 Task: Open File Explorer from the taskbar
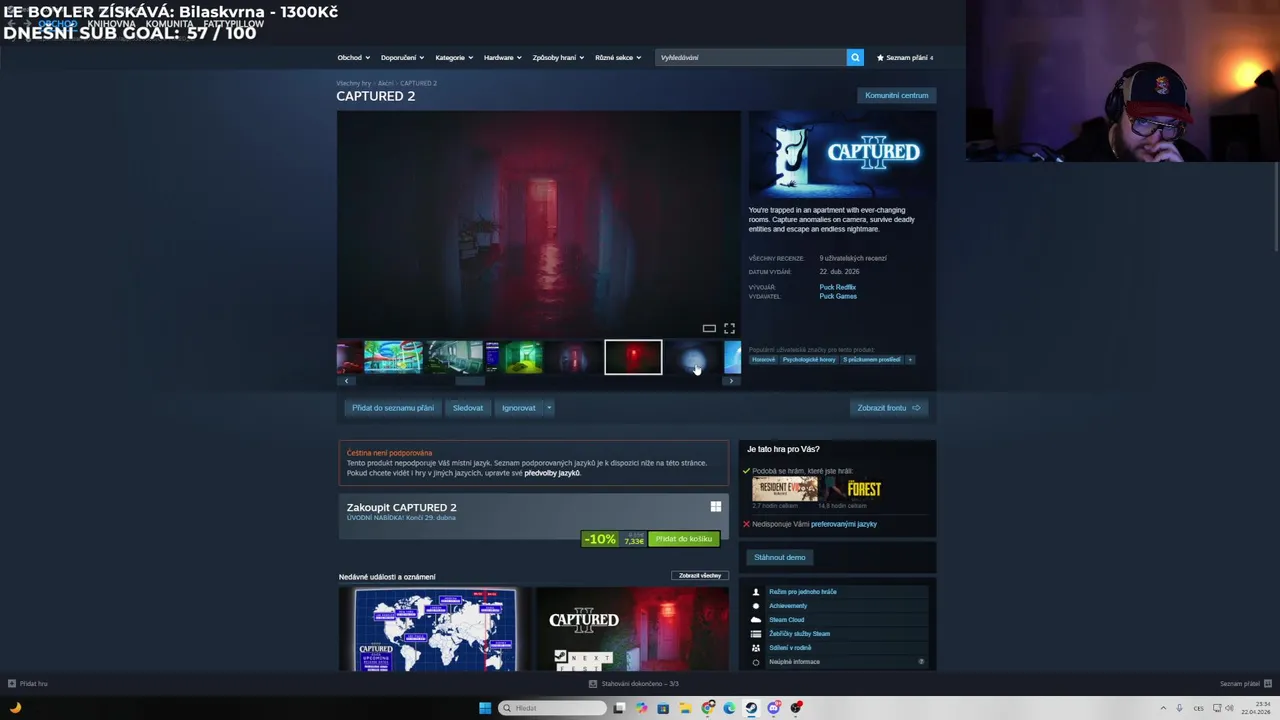coord(686,708)
